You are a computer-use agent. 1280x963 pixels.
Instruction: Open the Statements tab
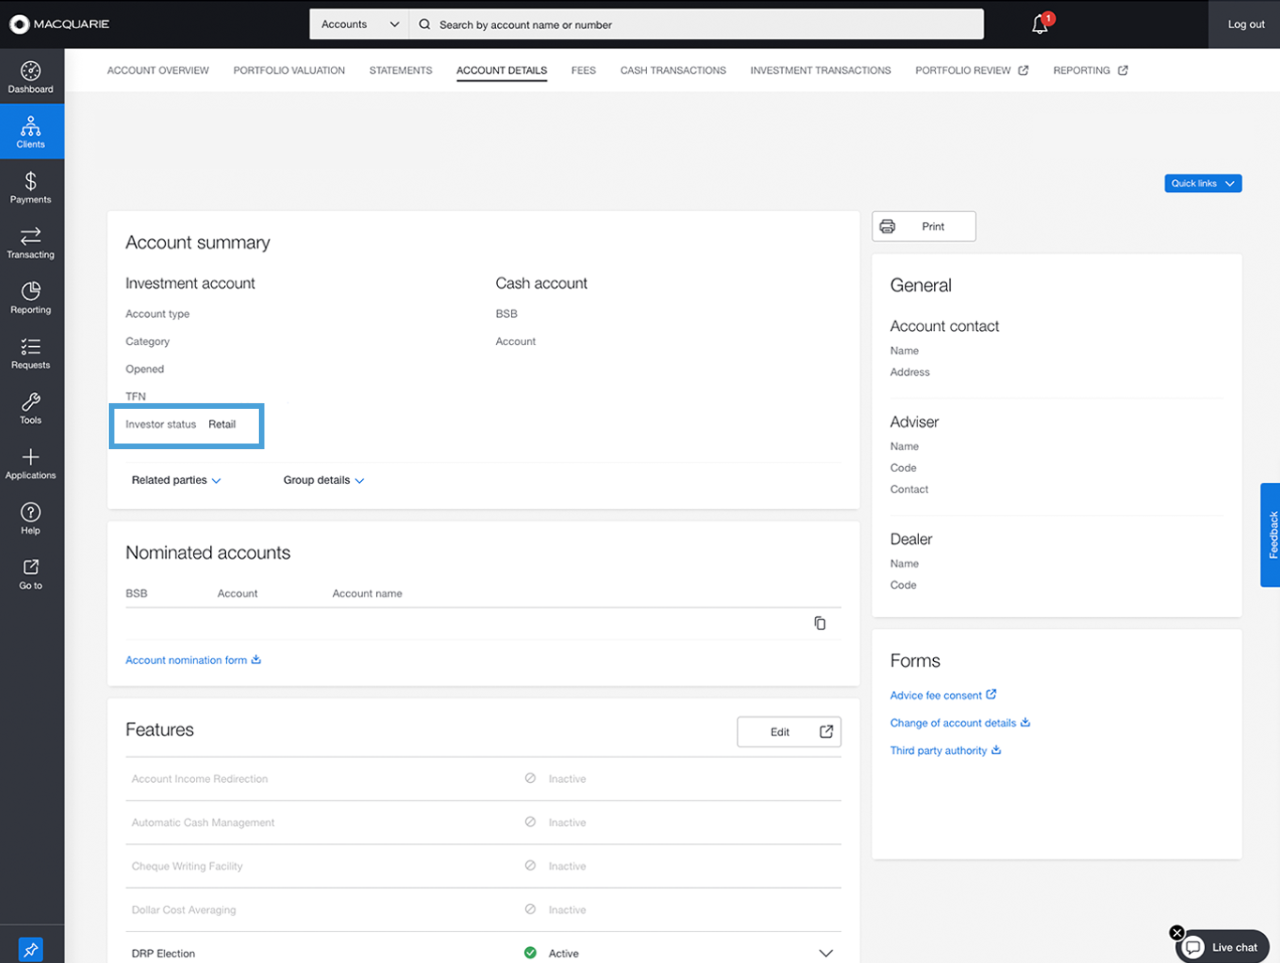click(401, 70)
